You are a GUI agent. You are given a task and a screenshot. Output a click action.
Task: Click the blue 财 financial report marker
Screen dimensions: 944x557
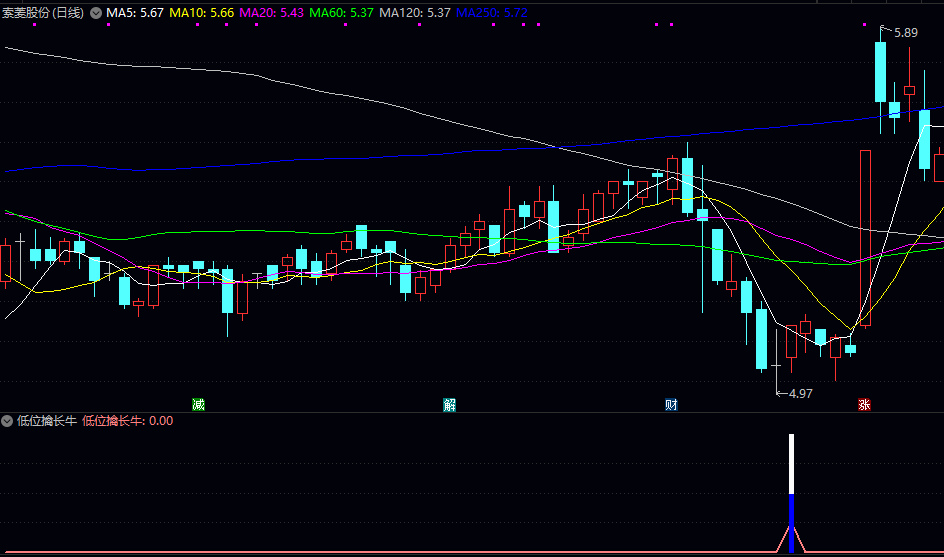click(x=671, y=405)
